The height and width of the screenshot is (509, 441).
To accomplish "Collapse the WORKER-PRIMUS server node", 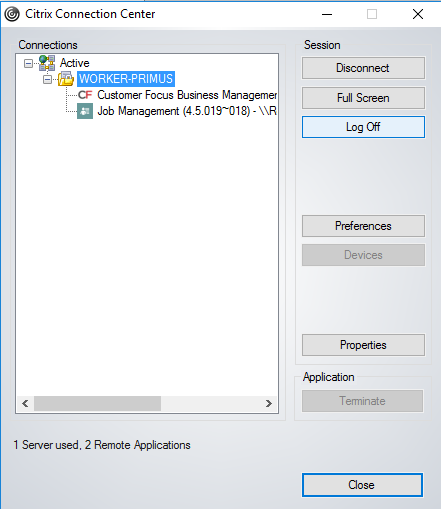I will 48,79.
